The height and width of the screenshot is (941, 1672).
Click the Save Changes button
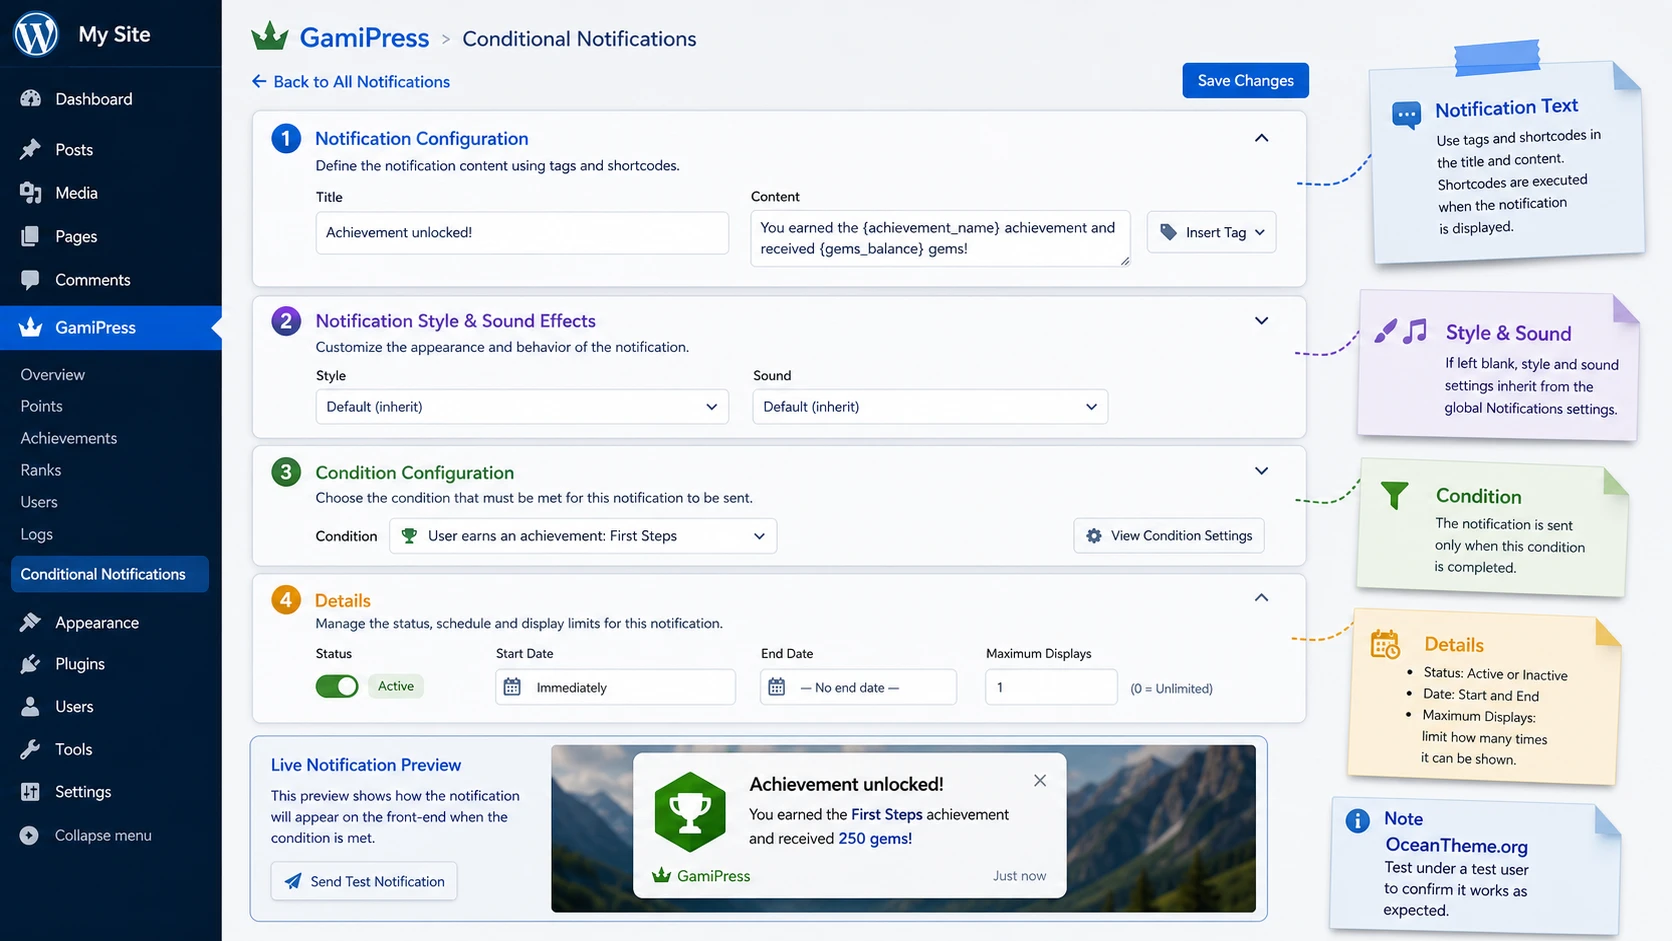1245,81
